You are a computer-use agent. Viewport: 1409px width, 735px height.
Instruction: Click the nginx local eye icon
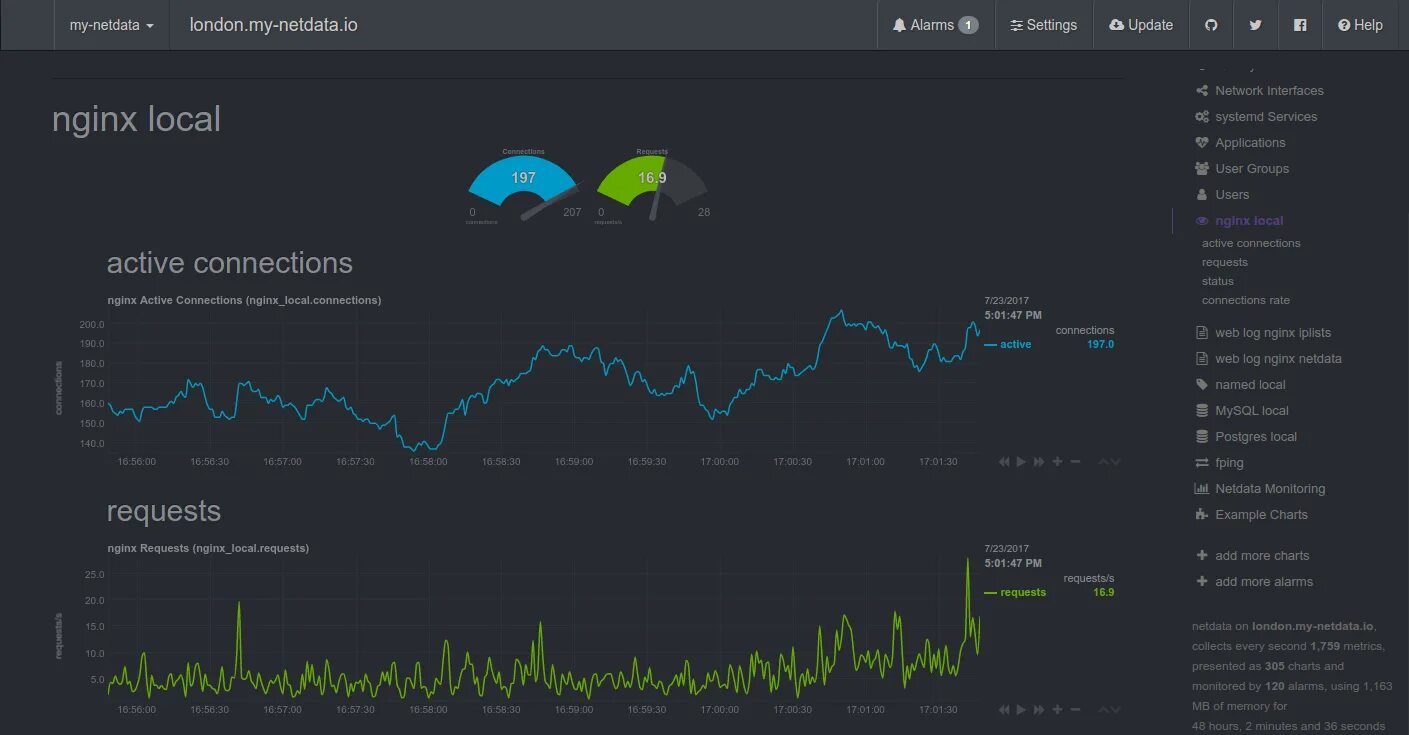[x=1202, y=220]
